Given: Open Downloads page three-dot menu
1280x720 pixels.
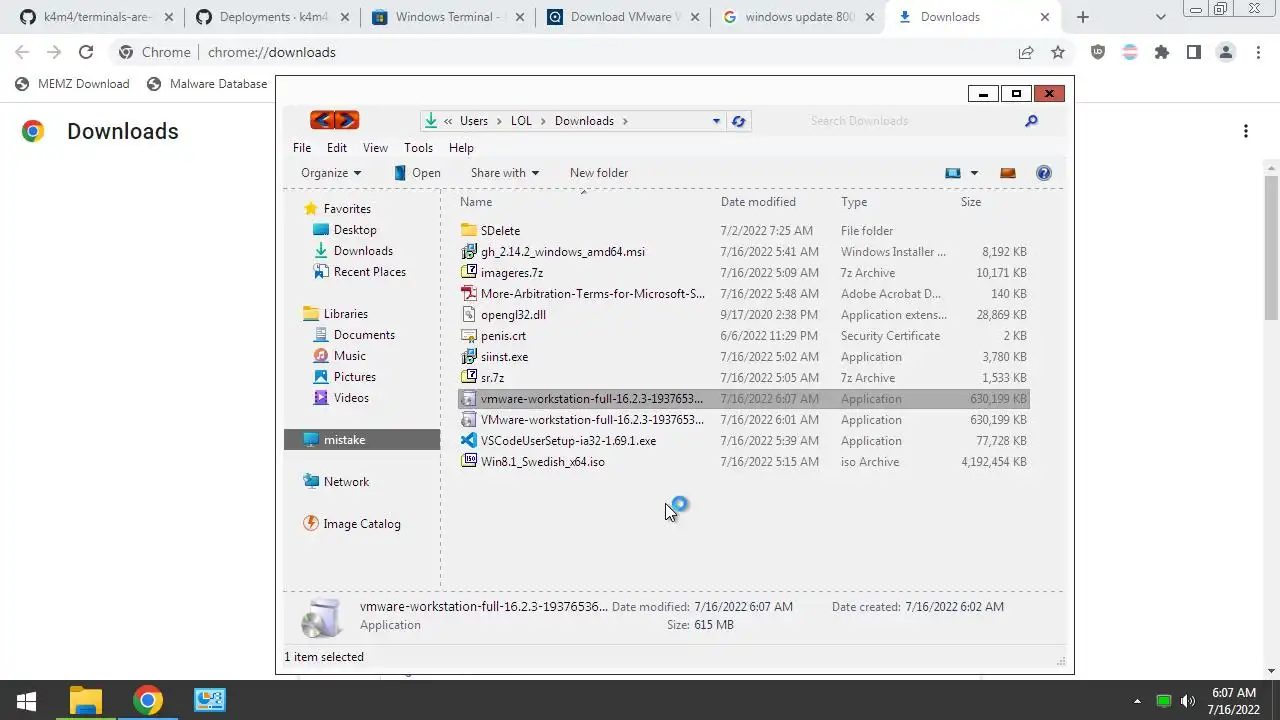Looking at the screenshot, I should (1246, 131).
